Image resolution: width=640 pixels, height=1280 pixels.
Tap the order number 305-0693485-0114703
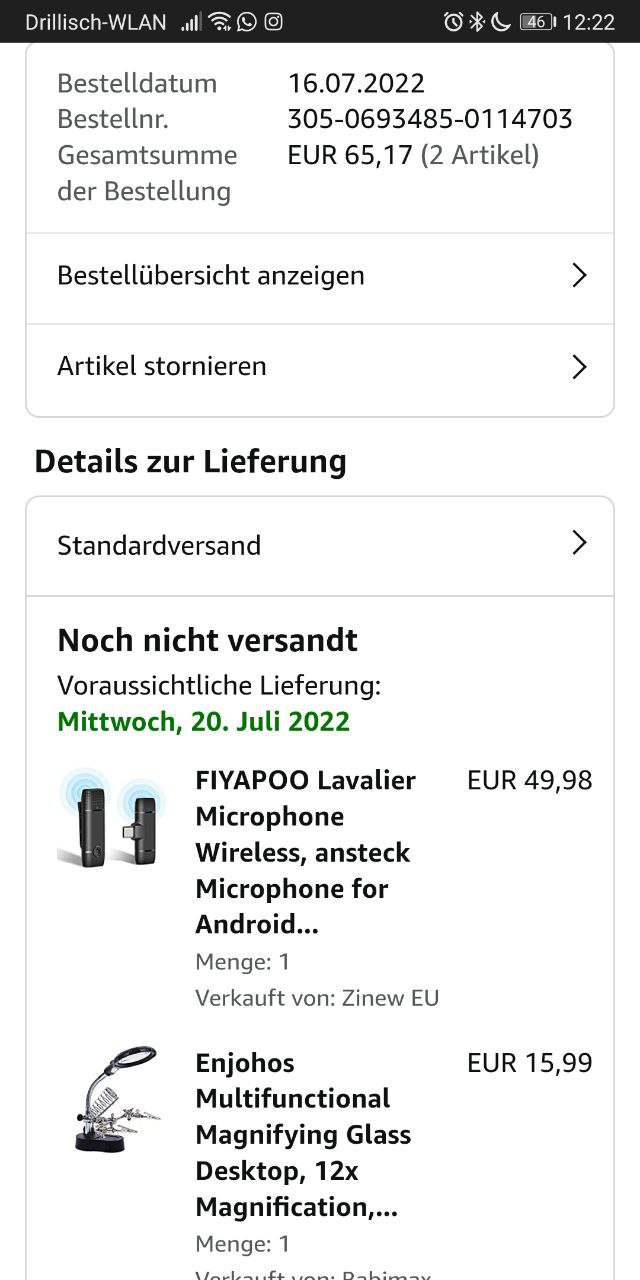[x=429, y=119]
